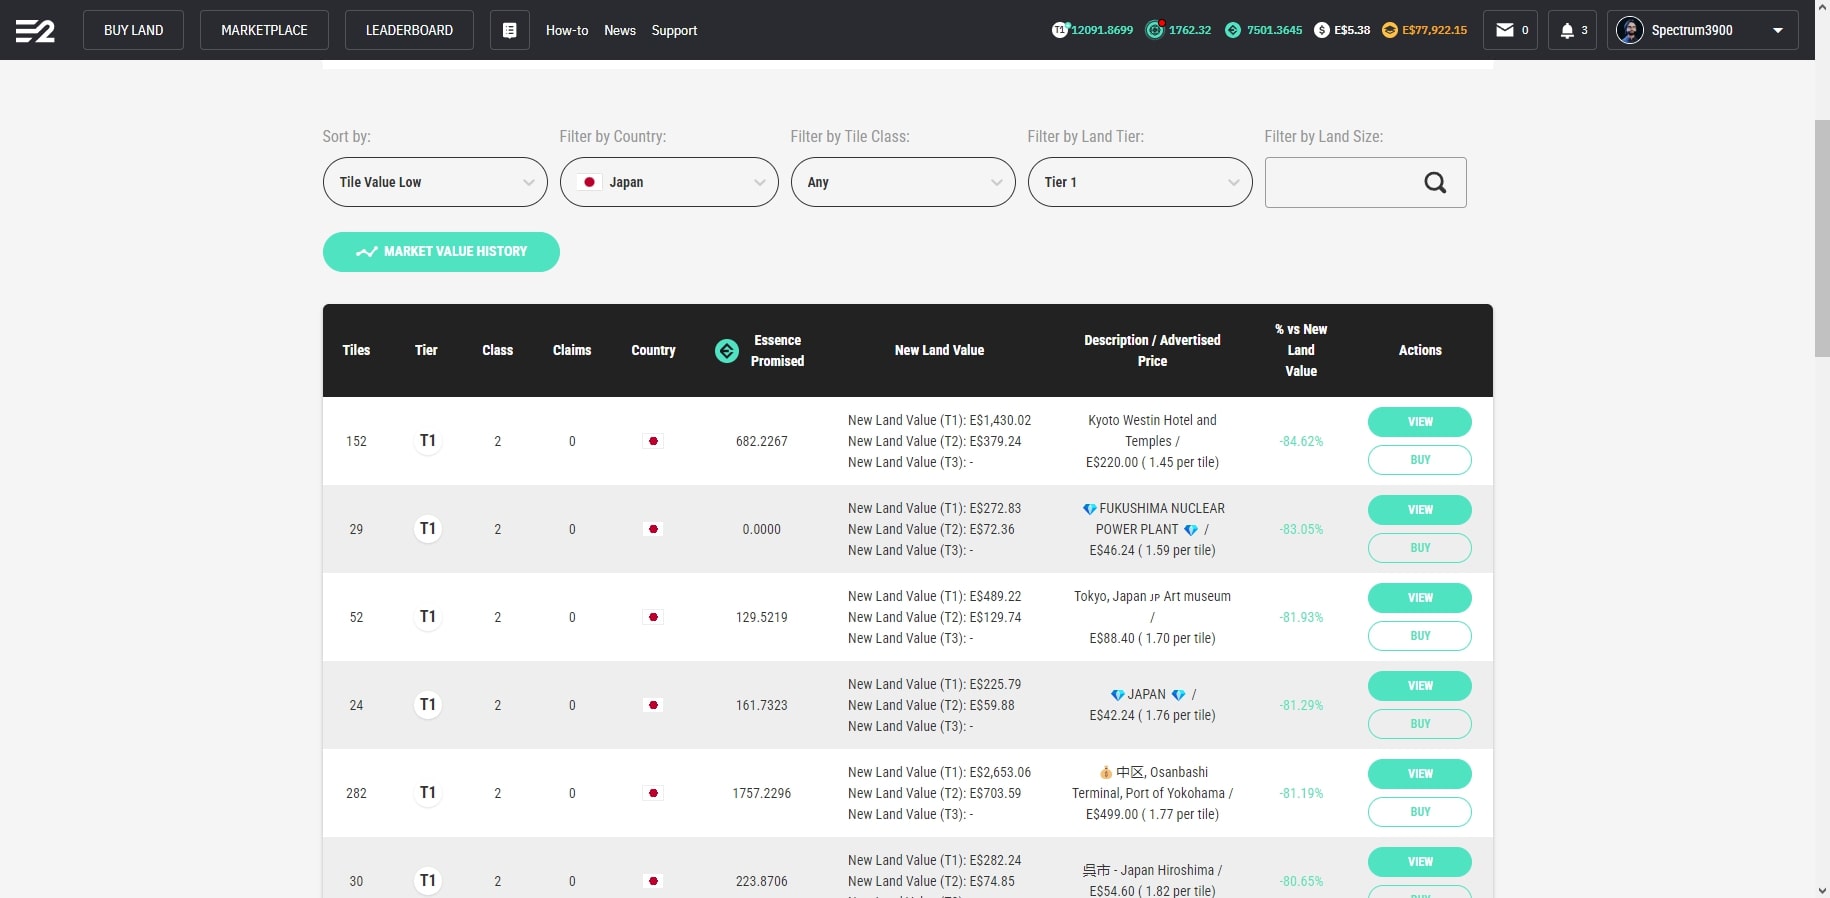Click the Earth 2 logo
The width and height of the screenshot is (1830, 898).
point(35,31)
